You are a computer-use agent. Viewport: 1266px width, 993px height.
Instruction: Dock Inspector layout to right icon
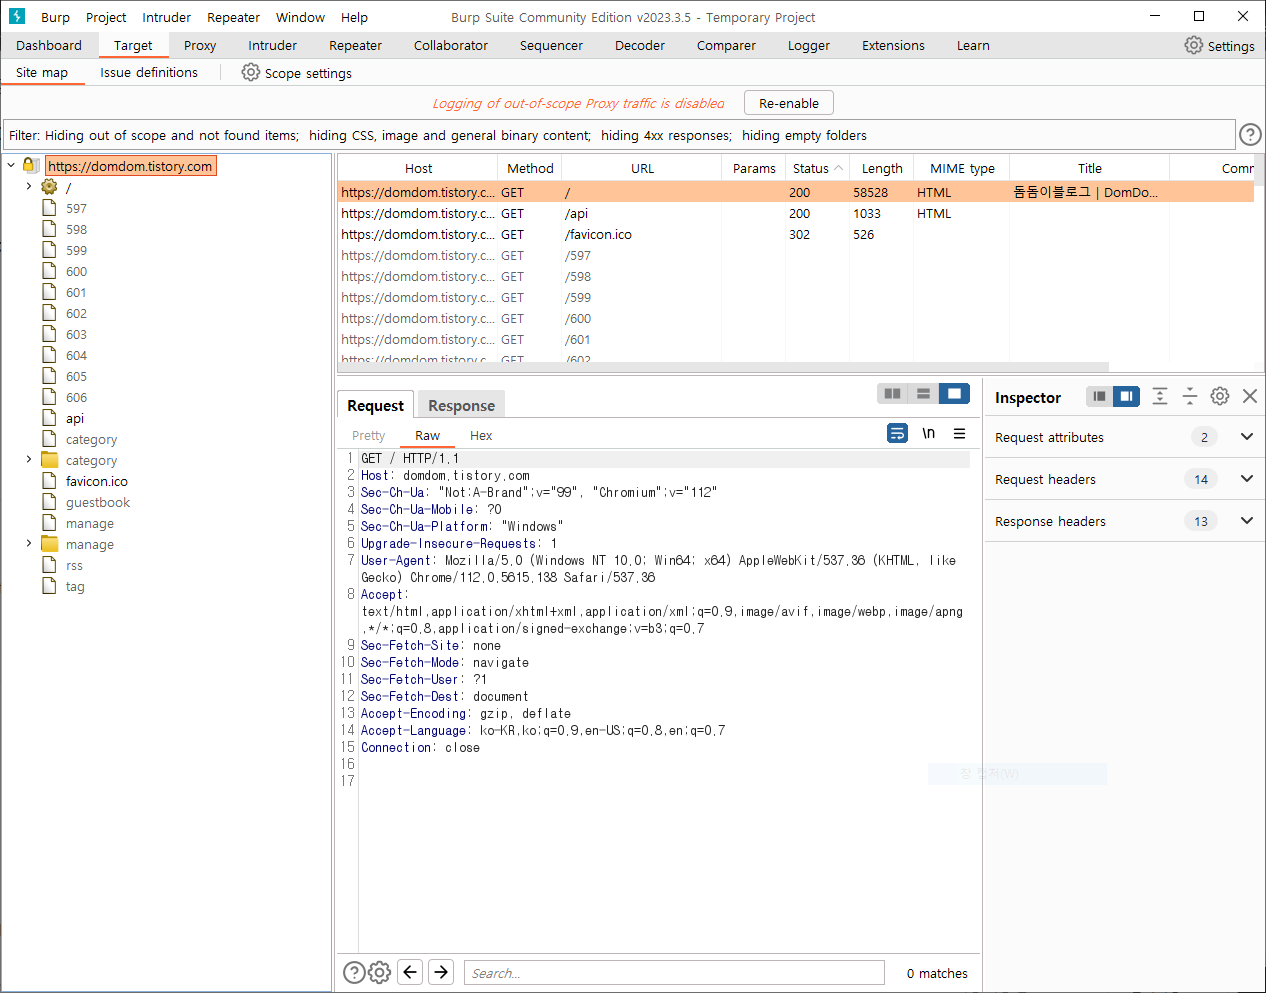click(x=1126, y=396)
